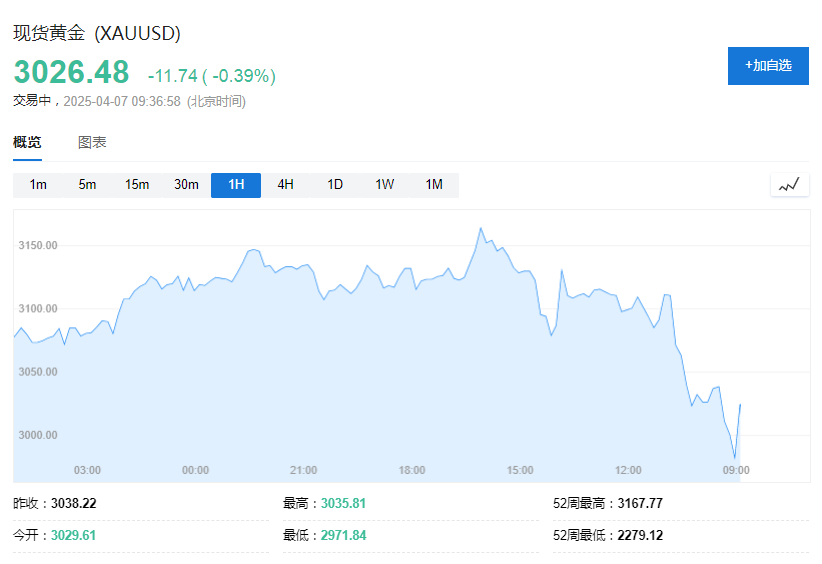Image resolution: width=822 pixels, height=564 pixels.
Task: Switch chart to 30m interval
Action: (186, 185)
